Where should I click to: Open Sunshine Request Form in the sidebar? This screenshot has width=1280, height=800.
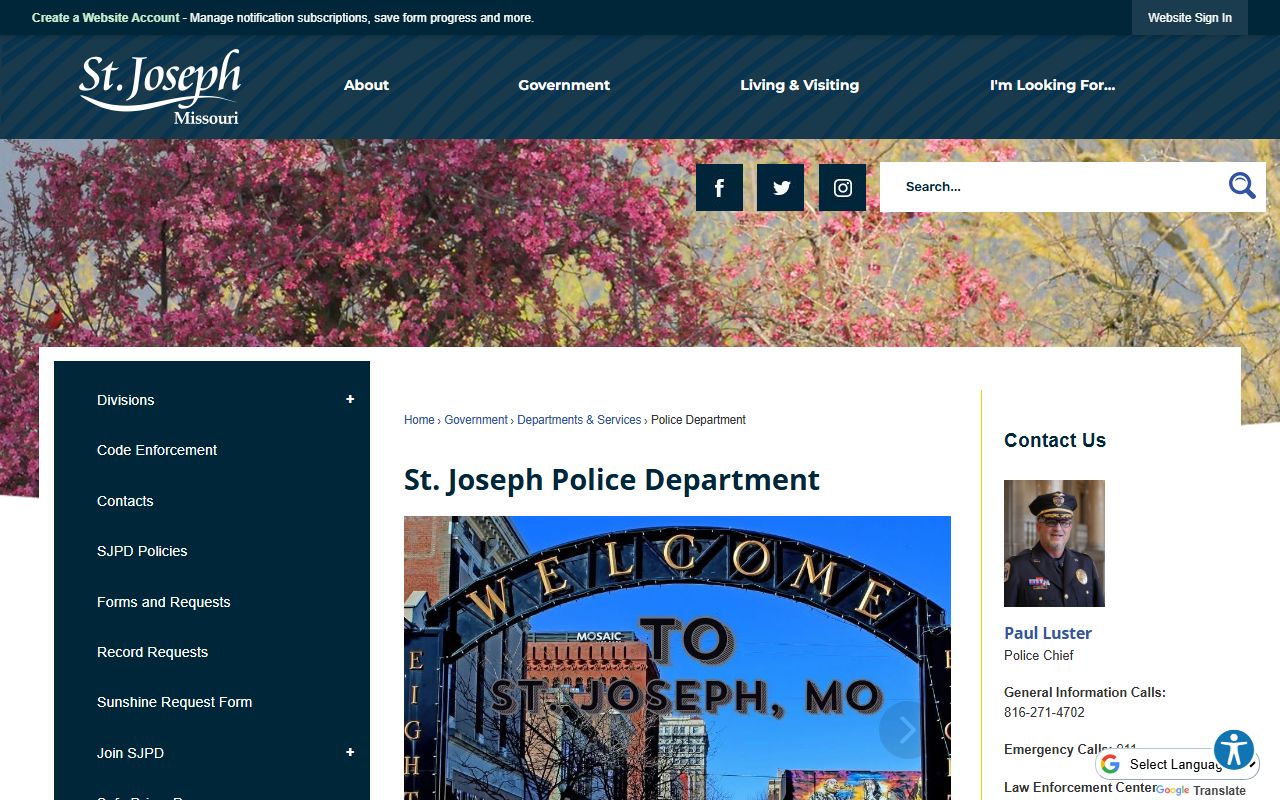[x=174, y=702]
